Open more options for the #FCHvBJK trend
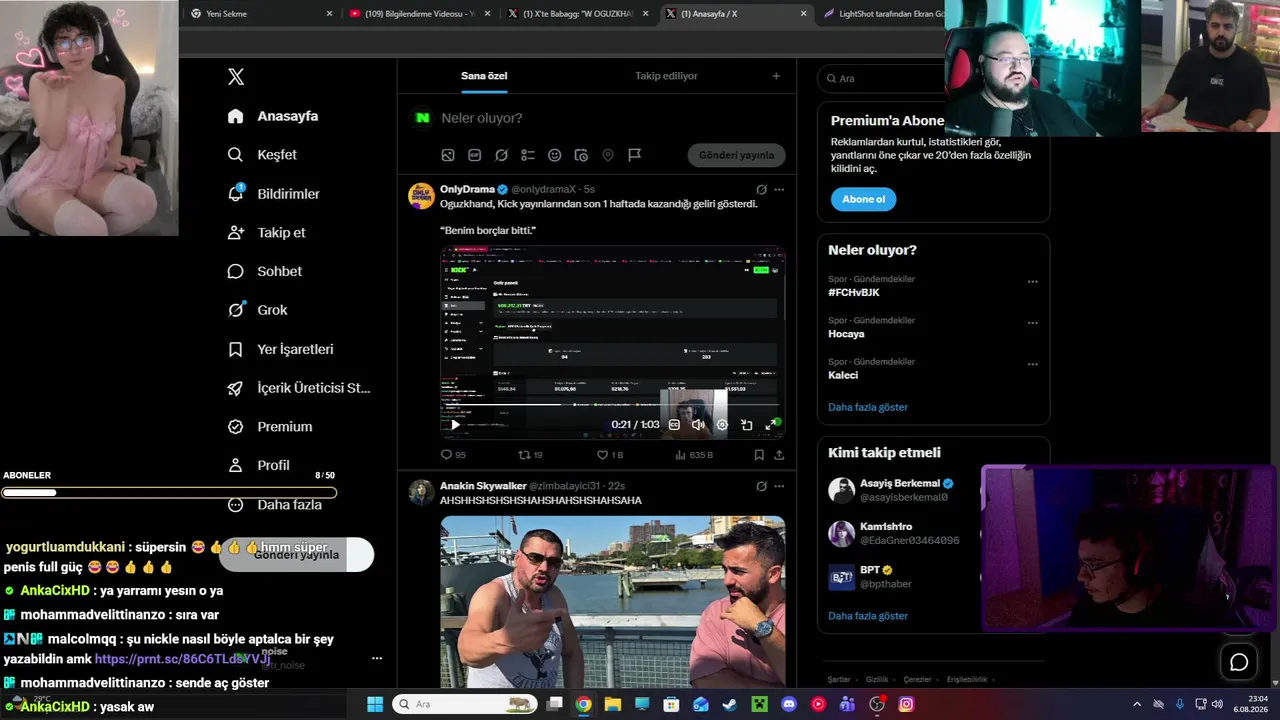 click(x=1033, y=282)
